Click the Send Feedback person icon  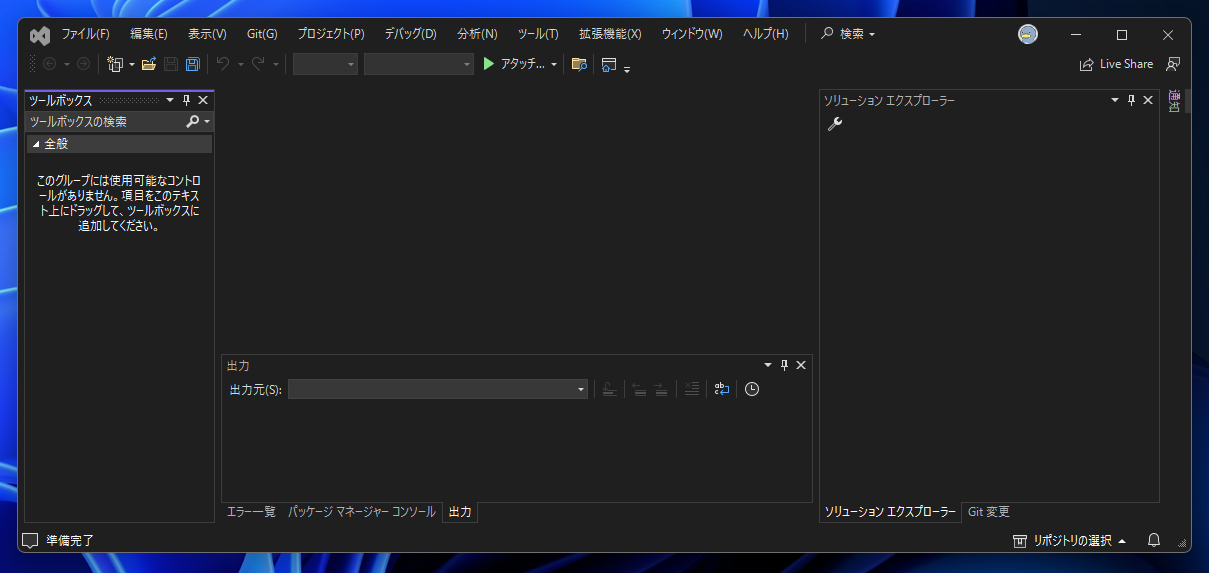coord(1173,64)
